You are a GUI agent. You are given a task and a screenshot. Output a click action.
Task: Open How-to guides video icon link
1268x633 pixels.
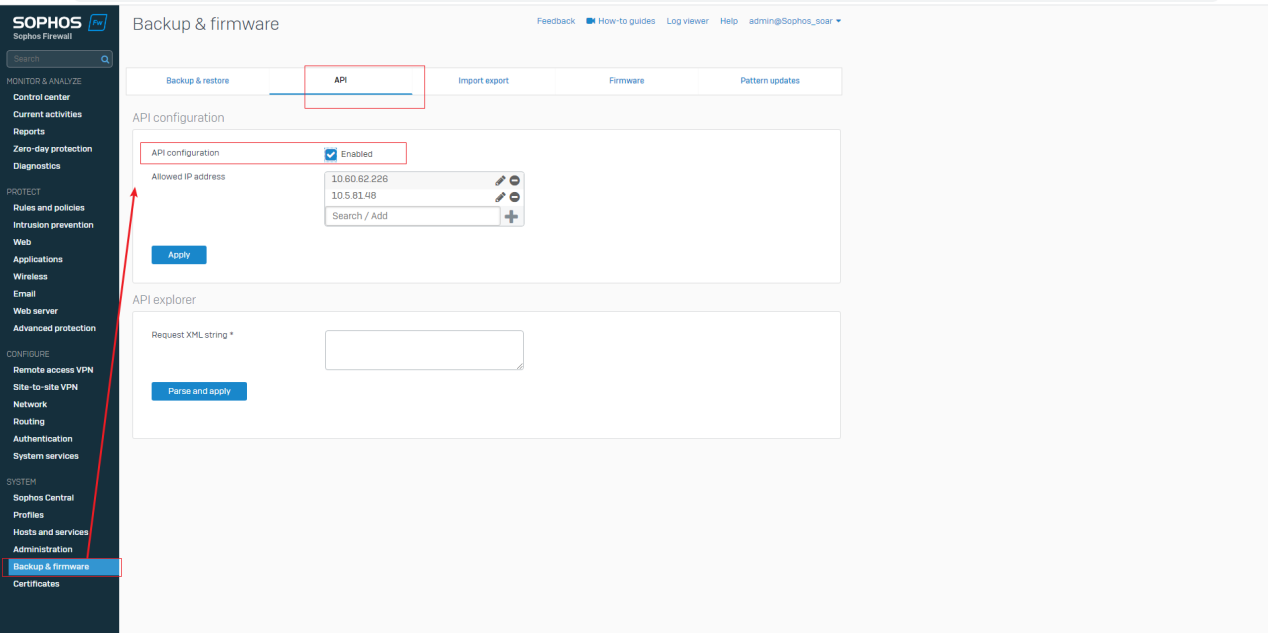(x=591, y=21)
